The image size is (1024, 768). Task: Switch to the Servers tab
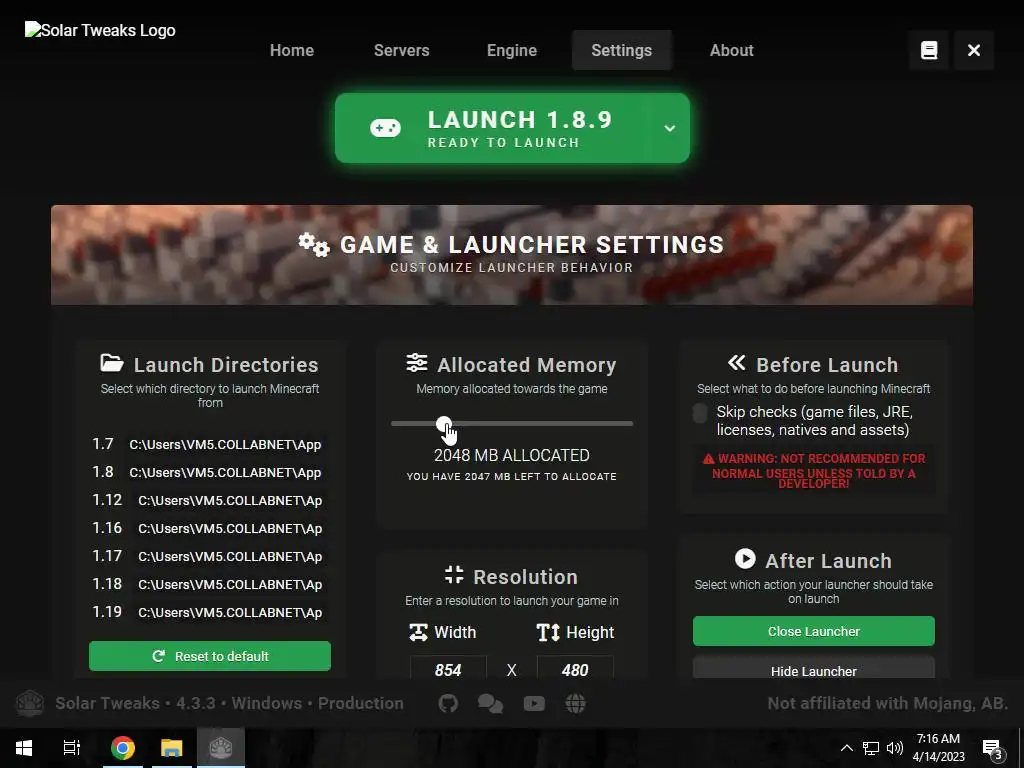pyautogui.click(x=402, y=50)
